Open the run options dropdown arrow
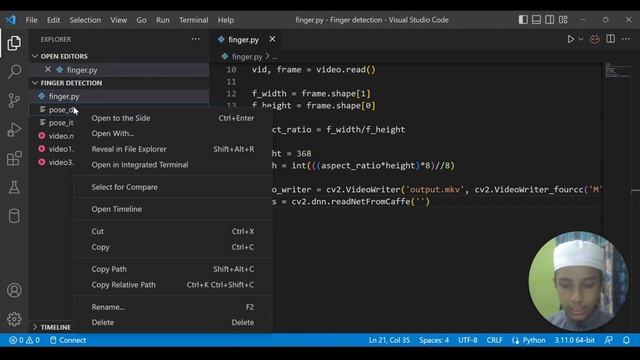 click(x=581, y=39)
